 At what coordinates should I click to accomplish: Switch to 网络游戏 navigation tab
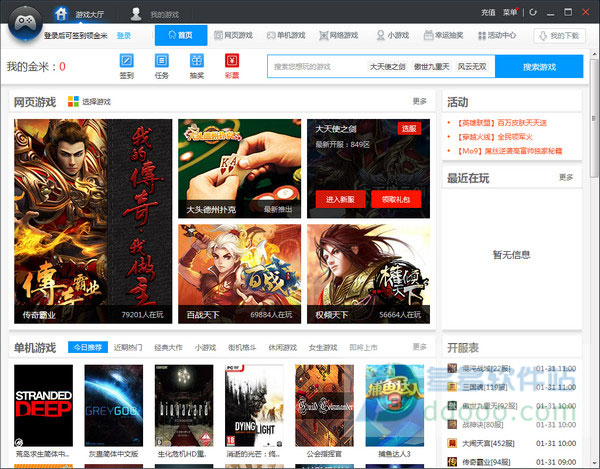[339, 35]
